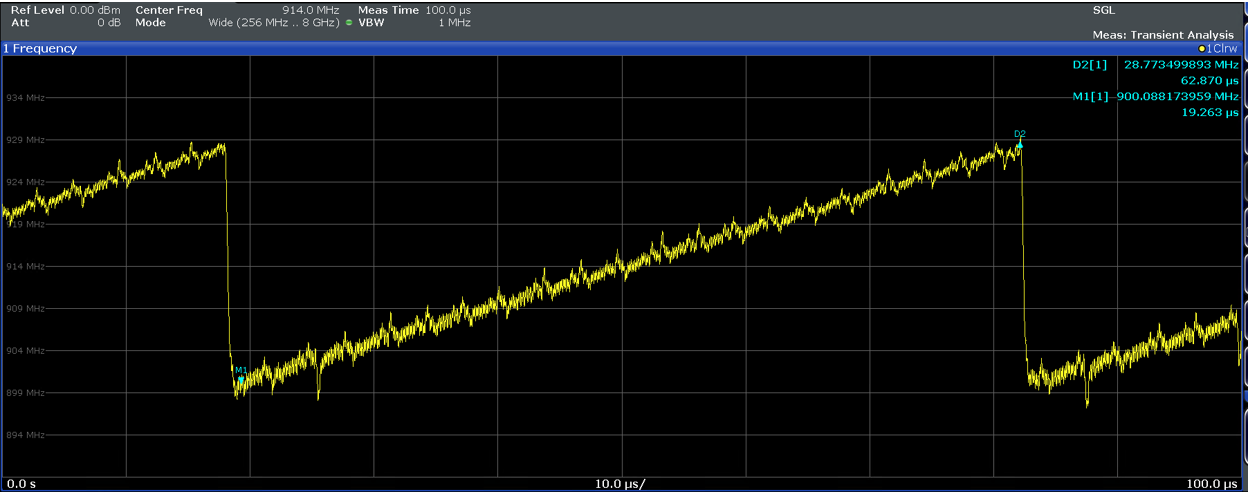Click the SGL sweep indicator
1254x498 pixels.
coord(1104,10)
